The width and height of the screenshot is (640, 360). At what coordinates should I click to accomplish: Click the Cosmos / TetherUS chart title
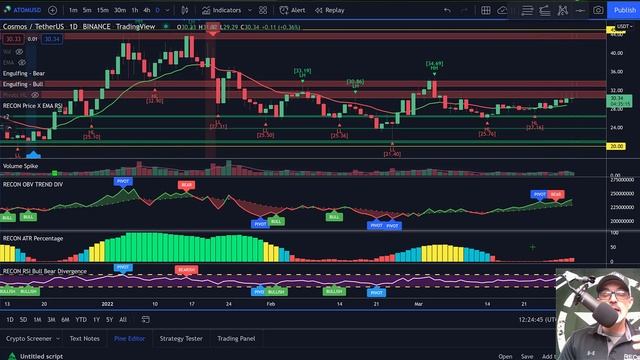click(x=33, y=27)
